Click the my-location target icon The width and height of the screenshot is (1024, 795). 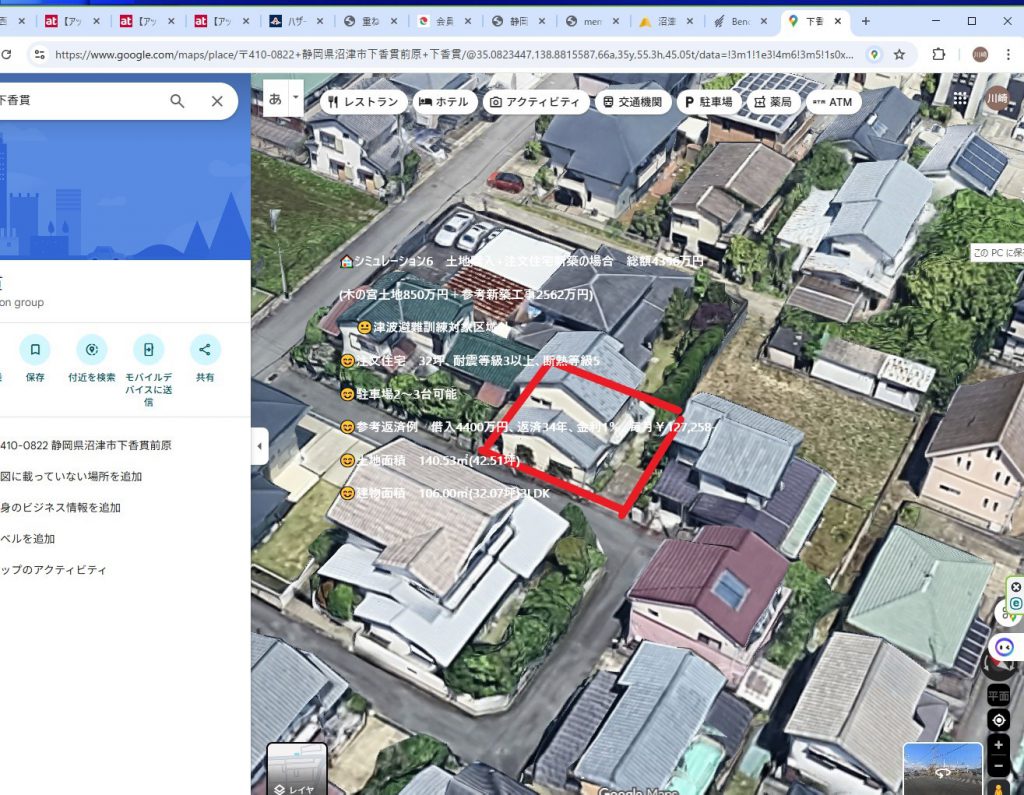pos(999,721)
